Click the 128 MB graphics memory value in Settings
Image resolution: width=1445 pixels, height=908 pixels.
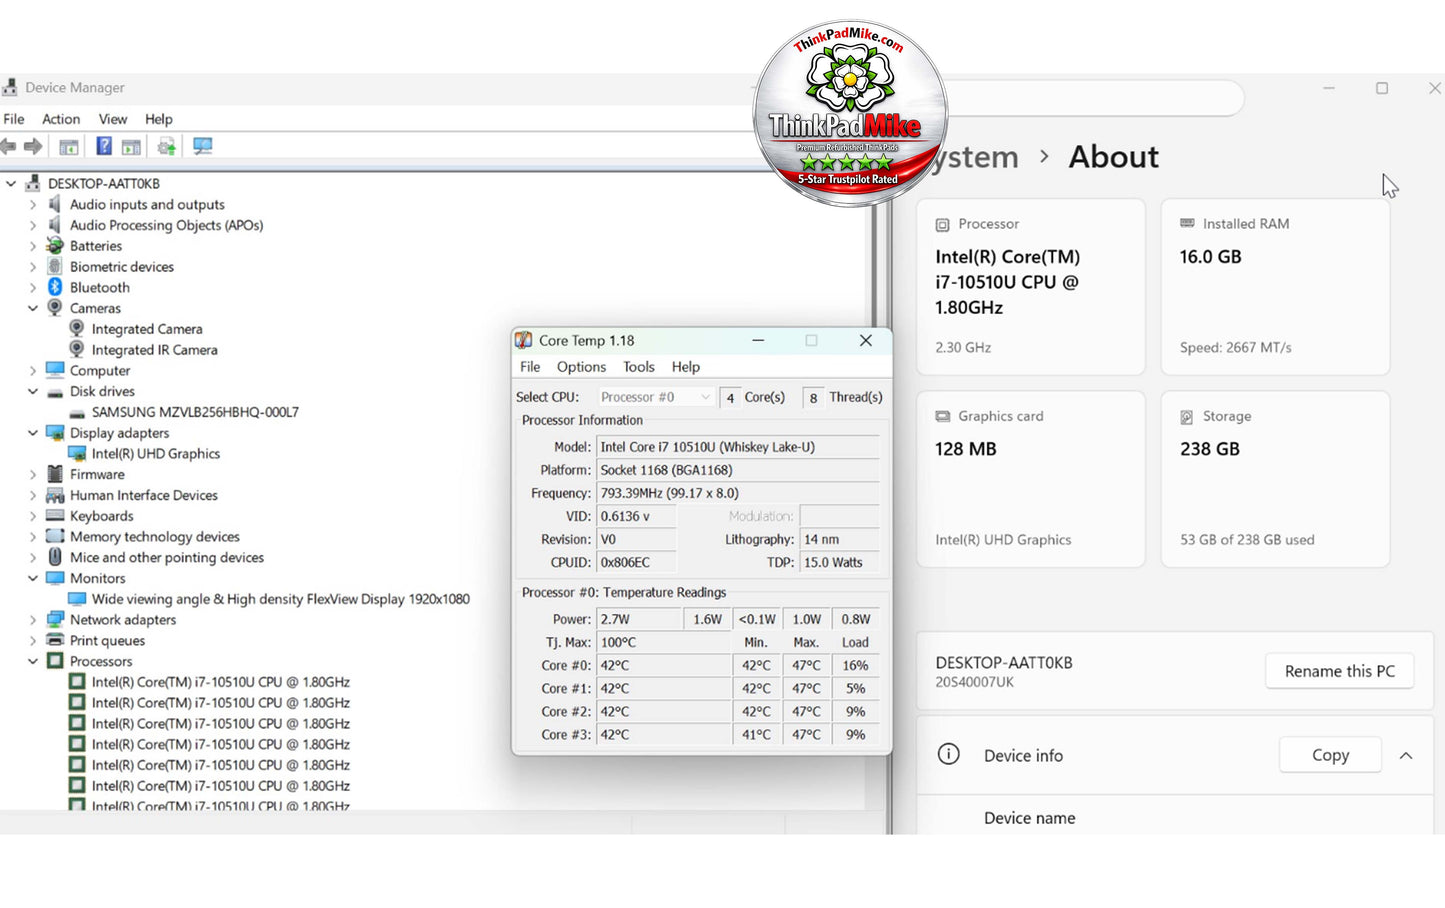click(966, 449)
